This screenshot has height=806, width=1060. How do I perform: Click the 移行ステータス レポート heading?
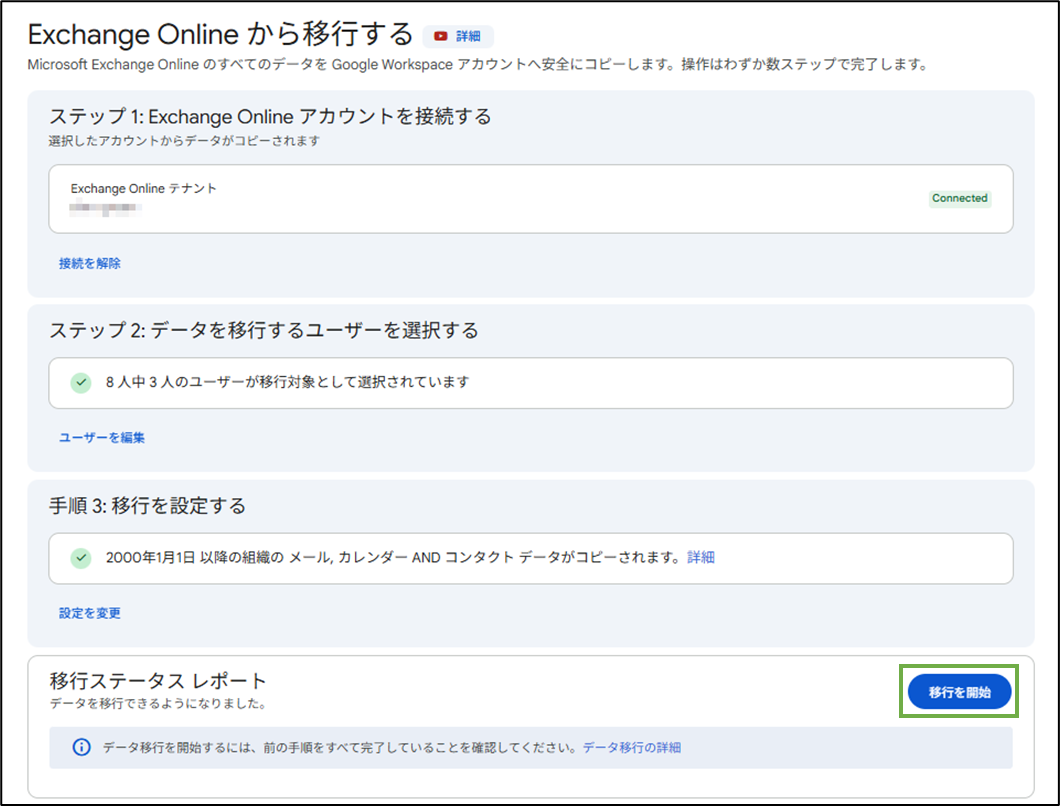click(x=158, y=680)
